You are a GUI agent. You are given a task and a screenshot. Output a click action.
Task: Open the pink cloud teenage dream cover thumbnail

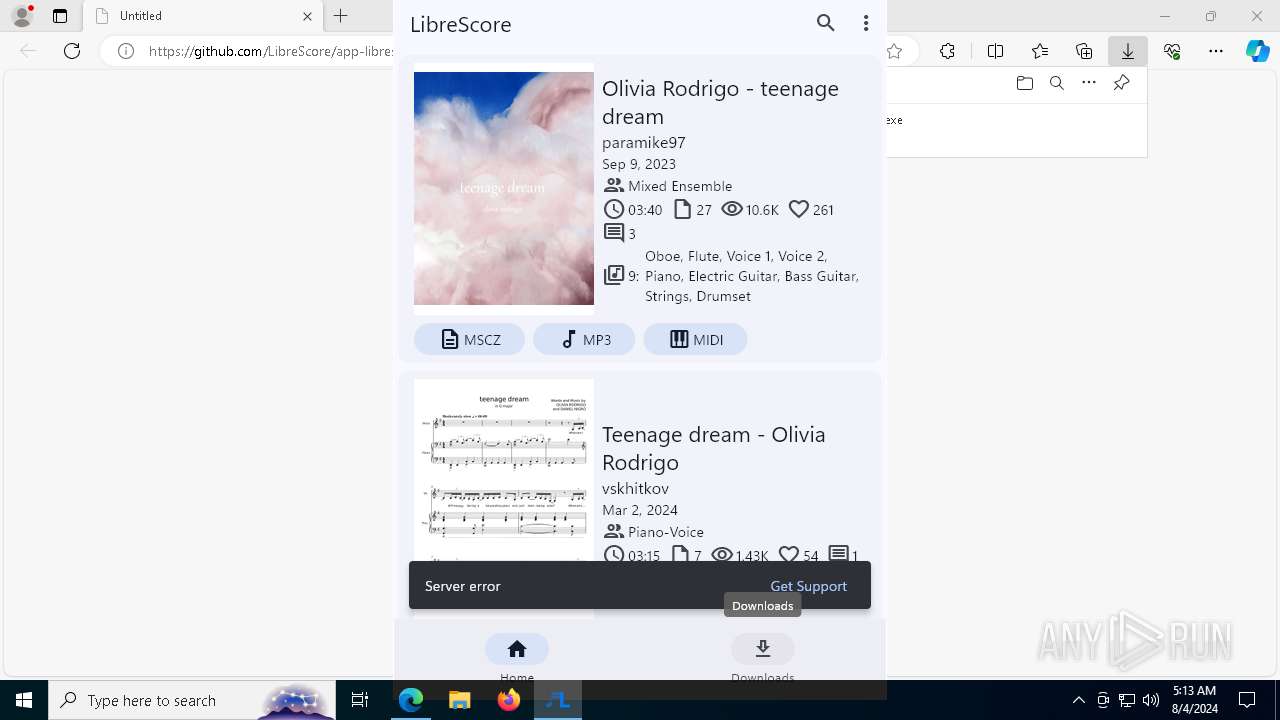(504, 188)
